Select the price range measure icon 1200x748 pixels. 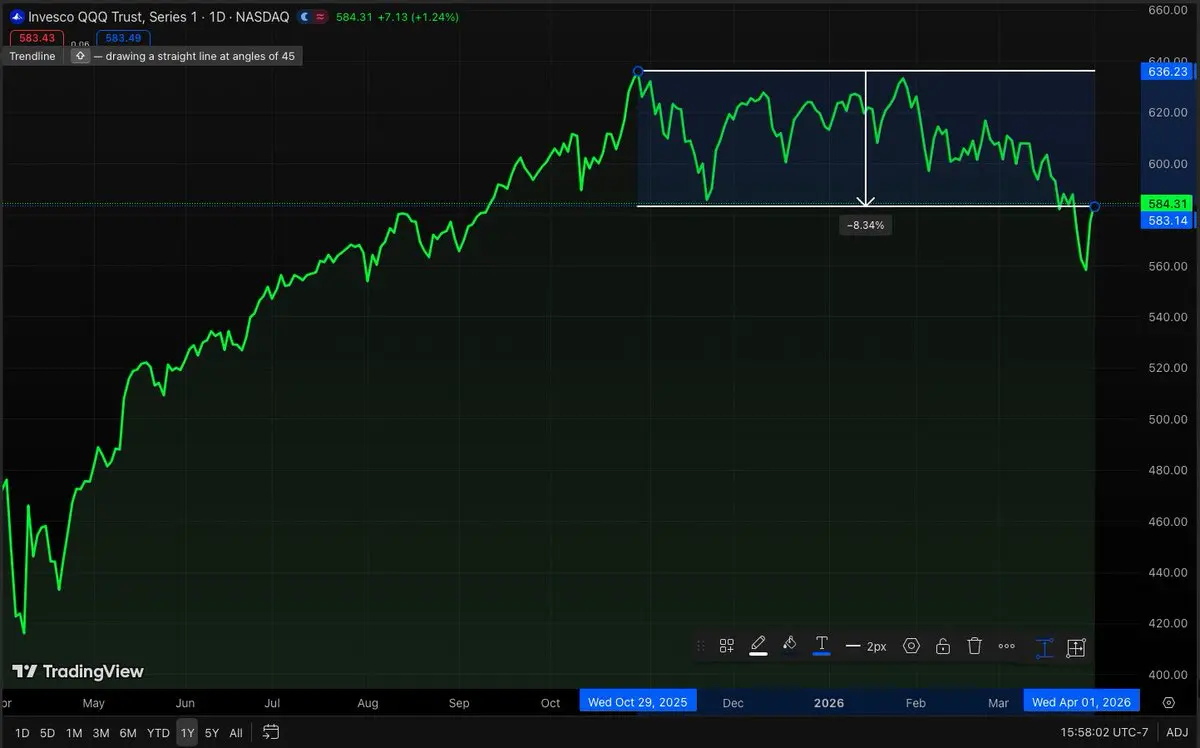coord(1043,647)
